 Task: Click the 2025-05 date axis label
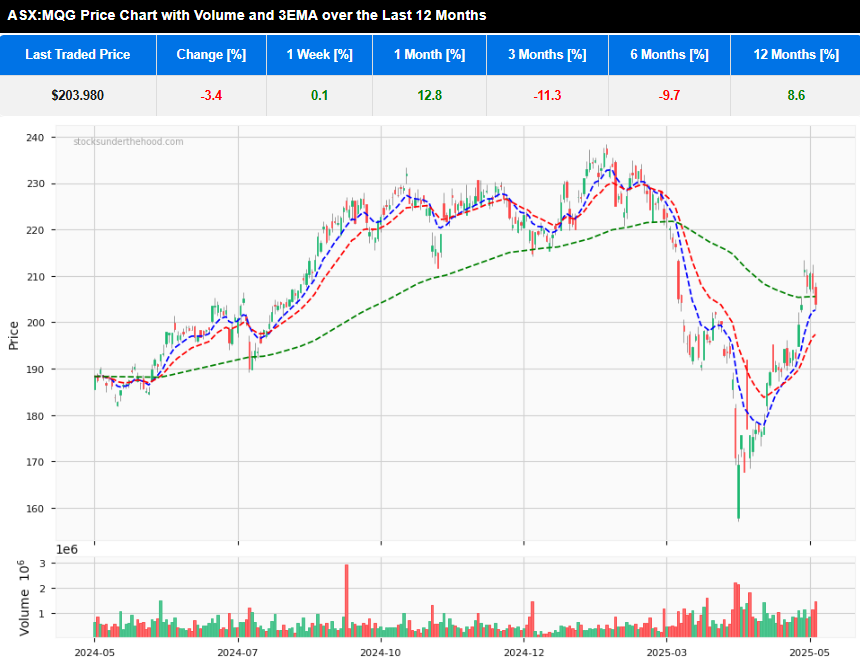coord(810,652)
